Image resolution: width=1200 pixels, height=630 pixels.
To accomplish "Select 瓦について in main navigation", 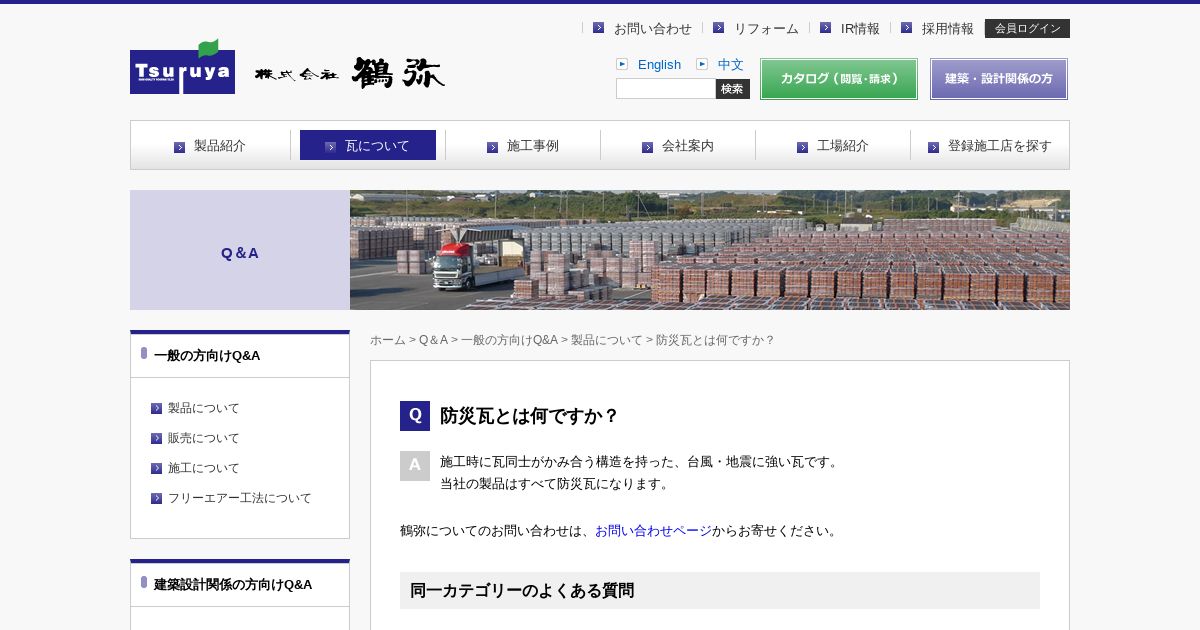I will [368, 146].
